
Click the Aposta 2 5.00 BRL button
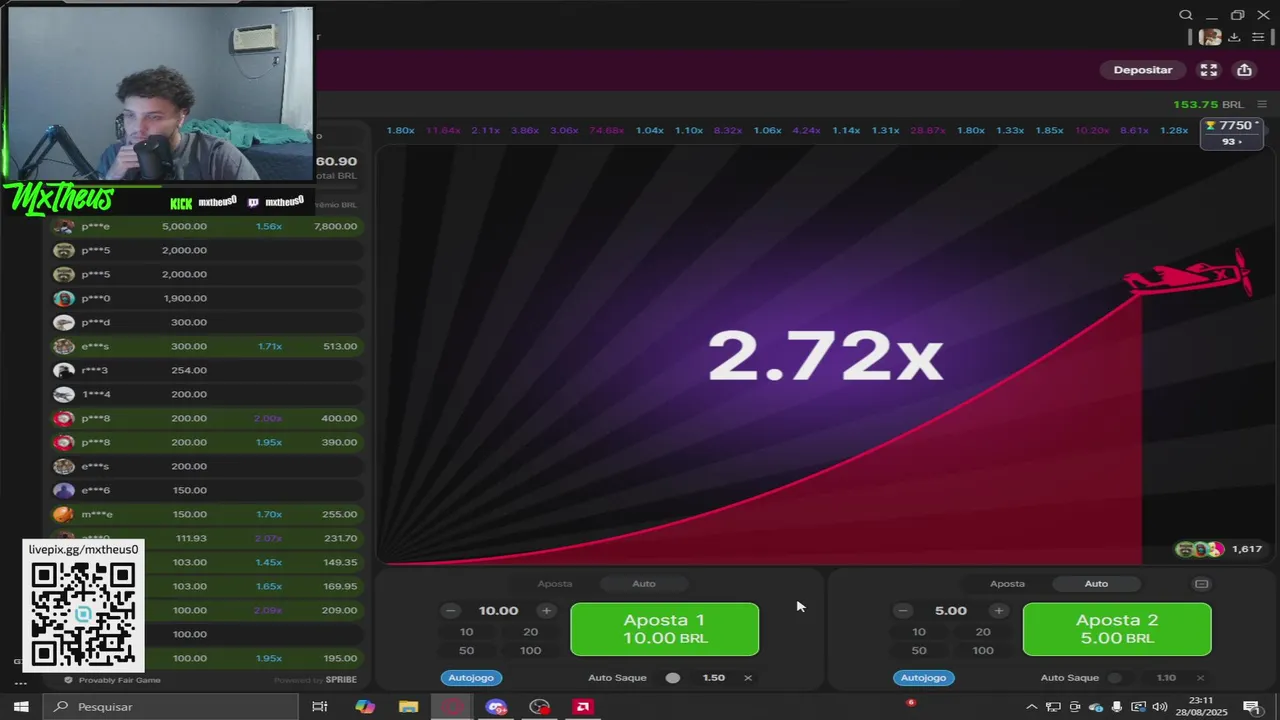[x=1117, y=629]
